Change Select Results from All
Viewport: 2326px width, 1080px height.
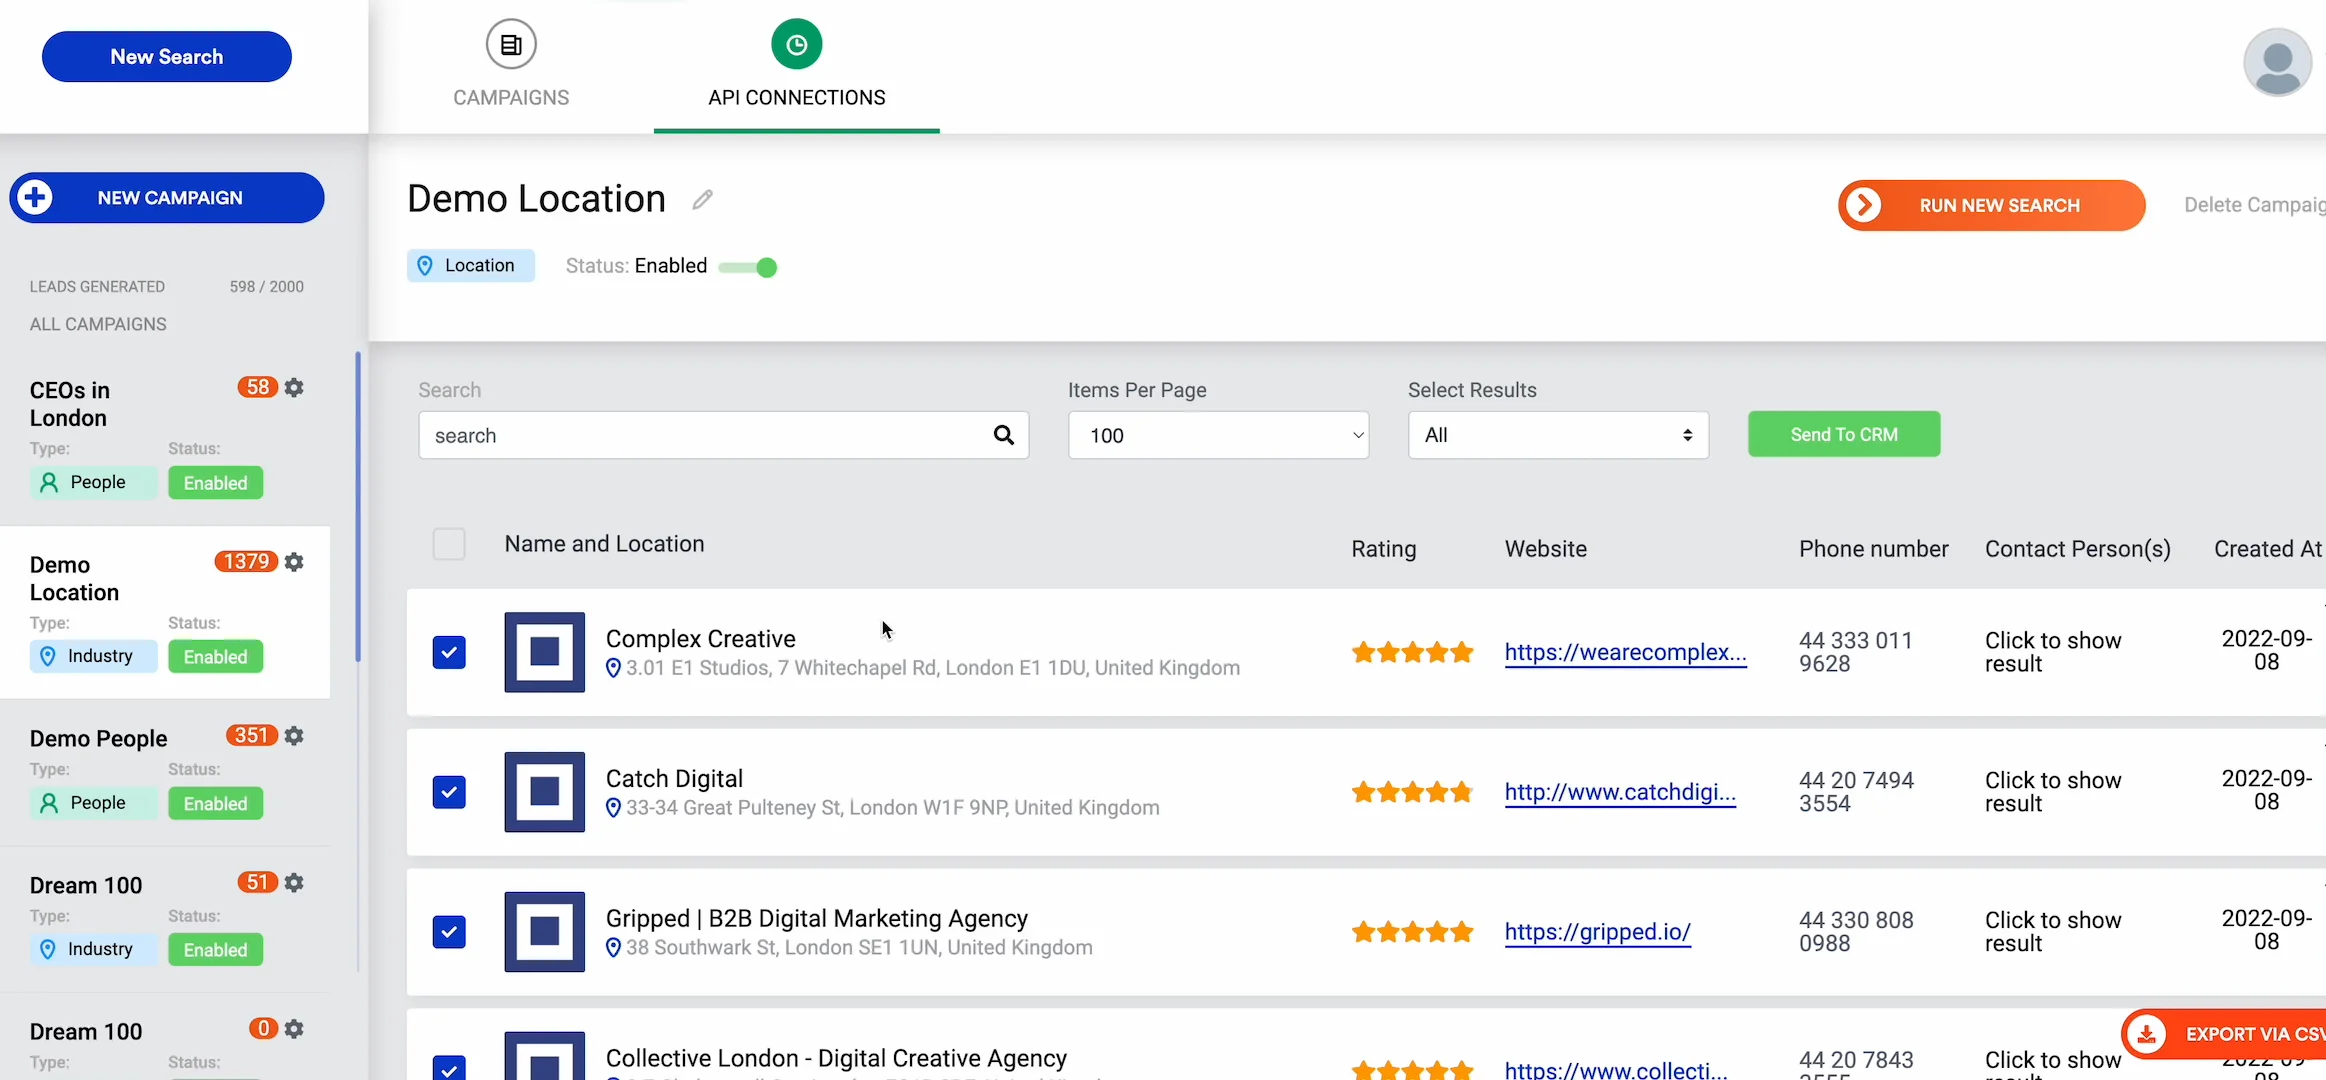pos(1556,435)
